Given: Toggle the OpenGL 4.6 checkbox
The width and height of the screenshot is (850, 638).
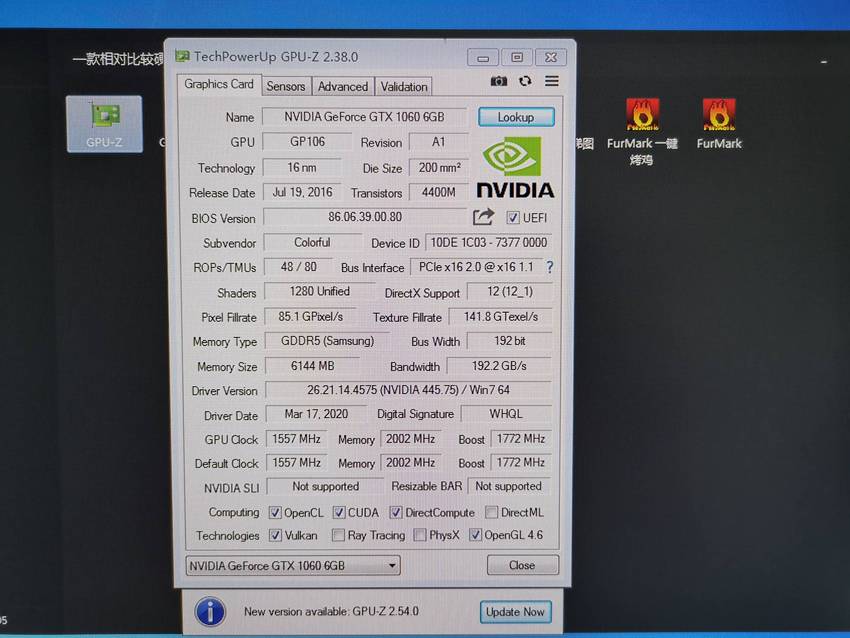Looking at the screenshot, I should 475,535.
